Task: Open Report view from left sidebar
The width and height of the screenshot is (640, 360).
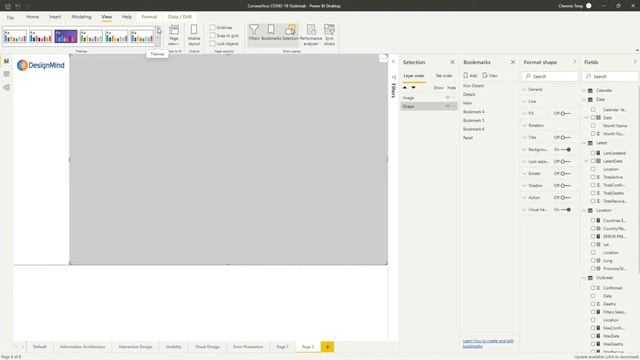Action: [x=7, y=61]
